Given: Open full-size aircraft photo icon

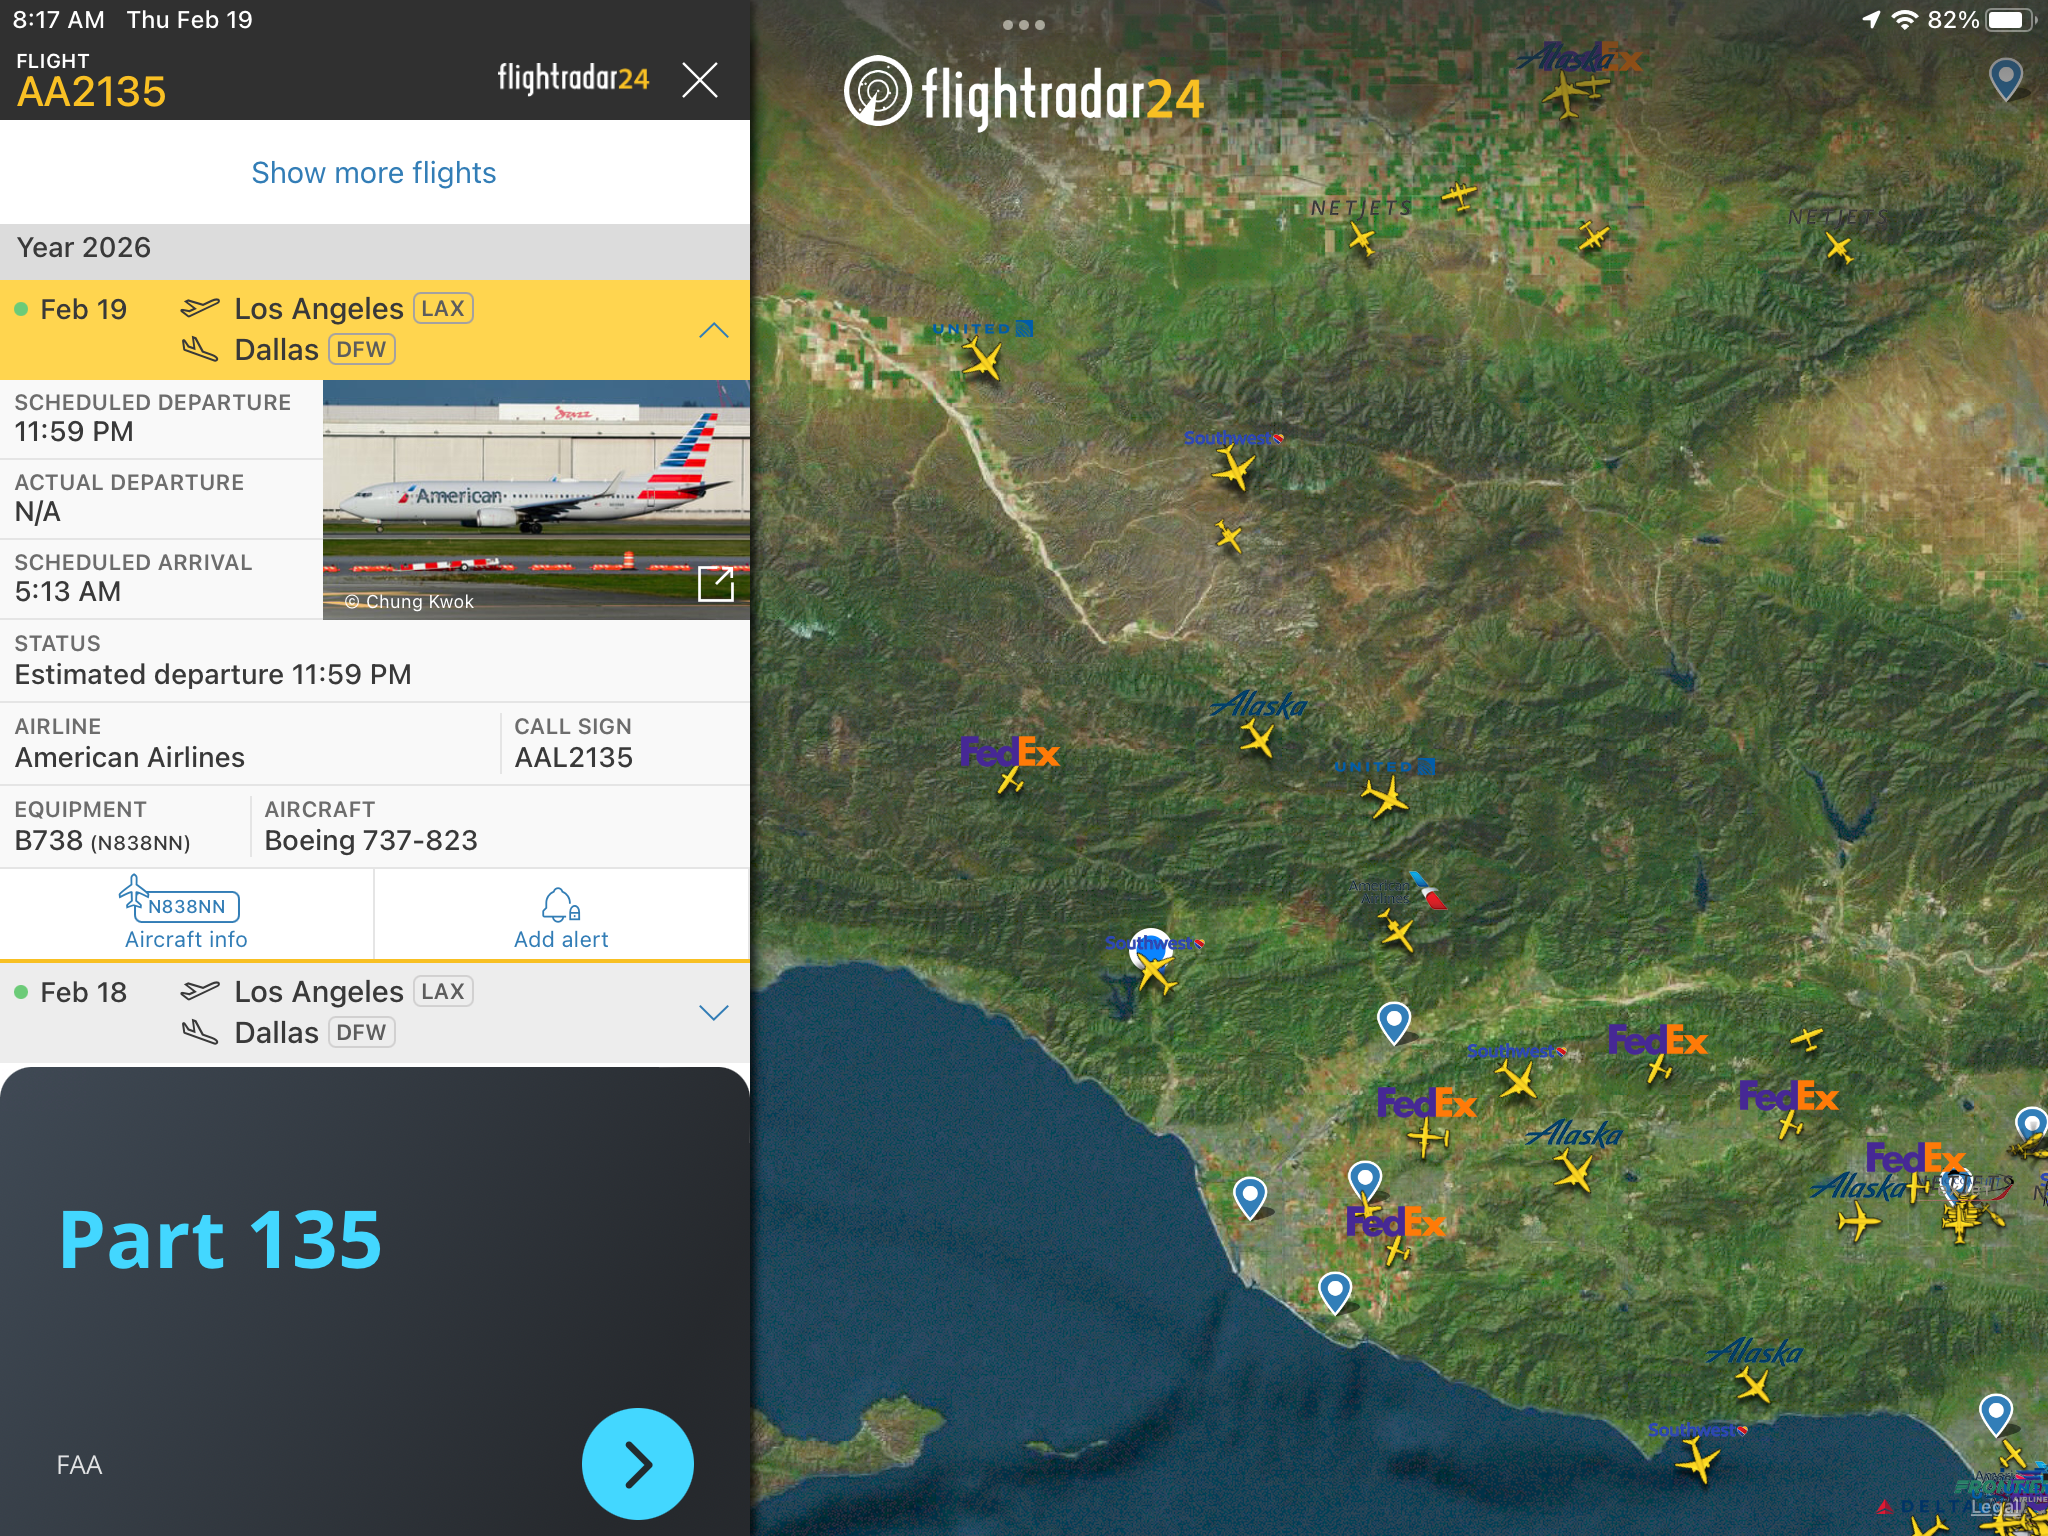Looking at the screenshot, I should point(715,583).
